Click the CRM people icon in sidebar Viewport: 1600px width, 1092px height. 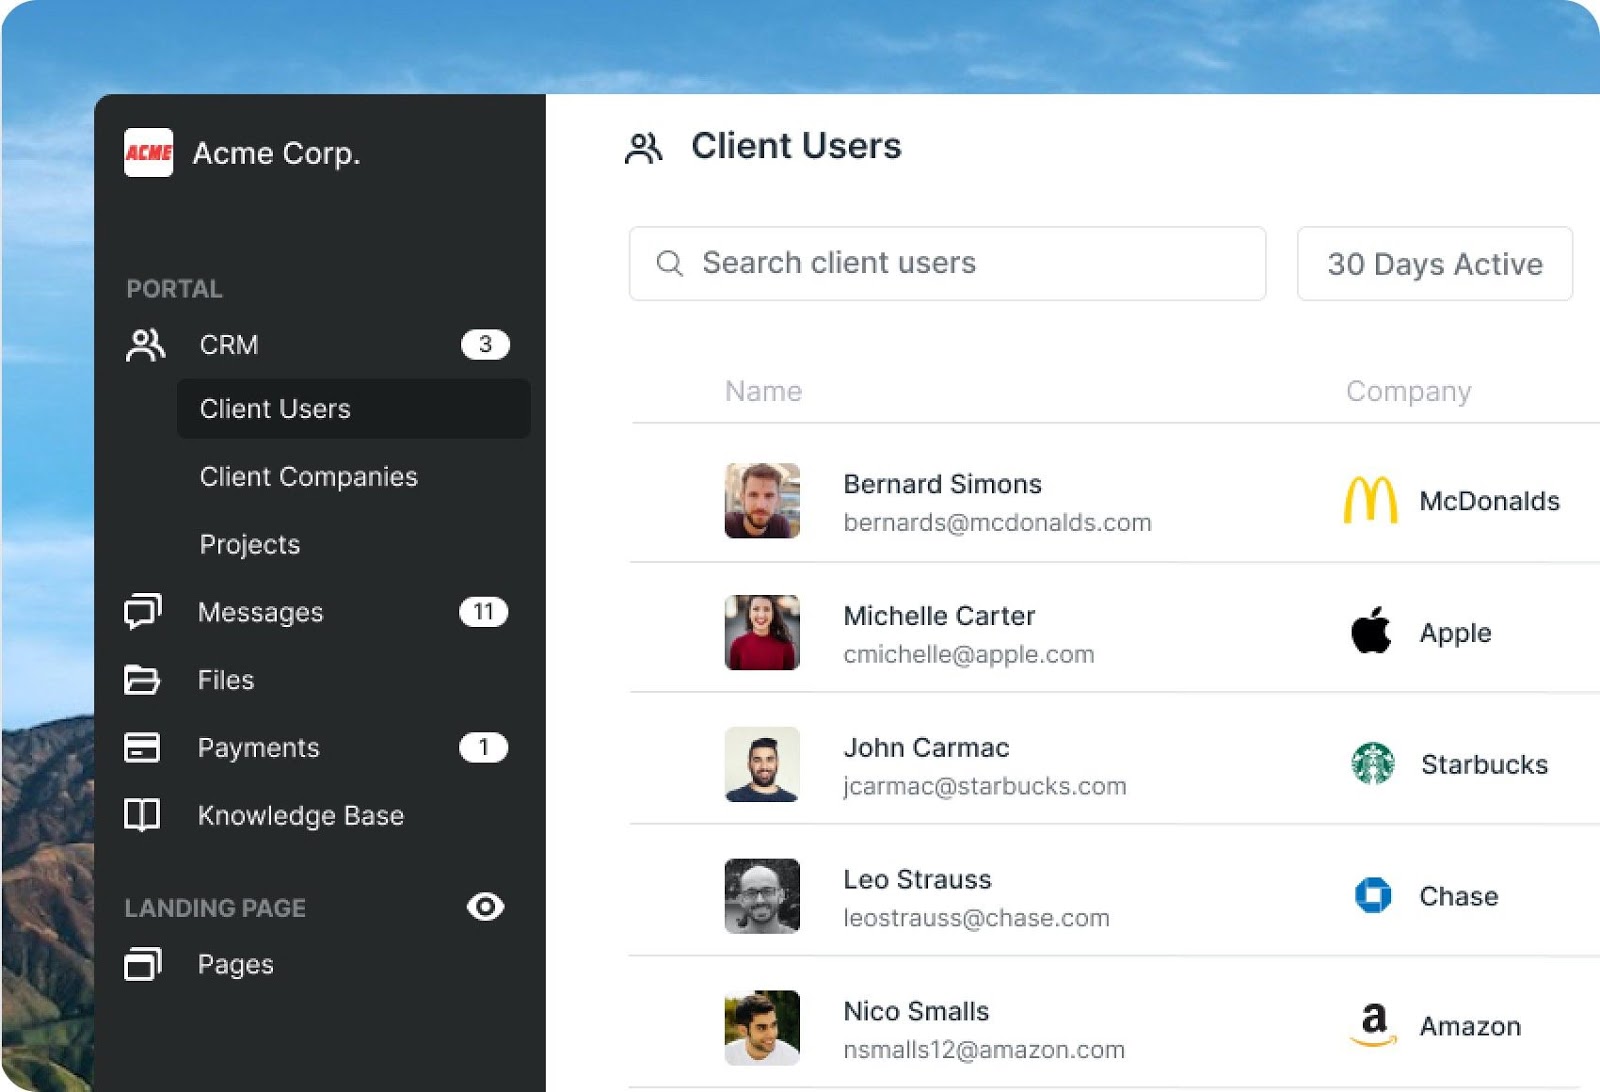(x=146, y=345)
